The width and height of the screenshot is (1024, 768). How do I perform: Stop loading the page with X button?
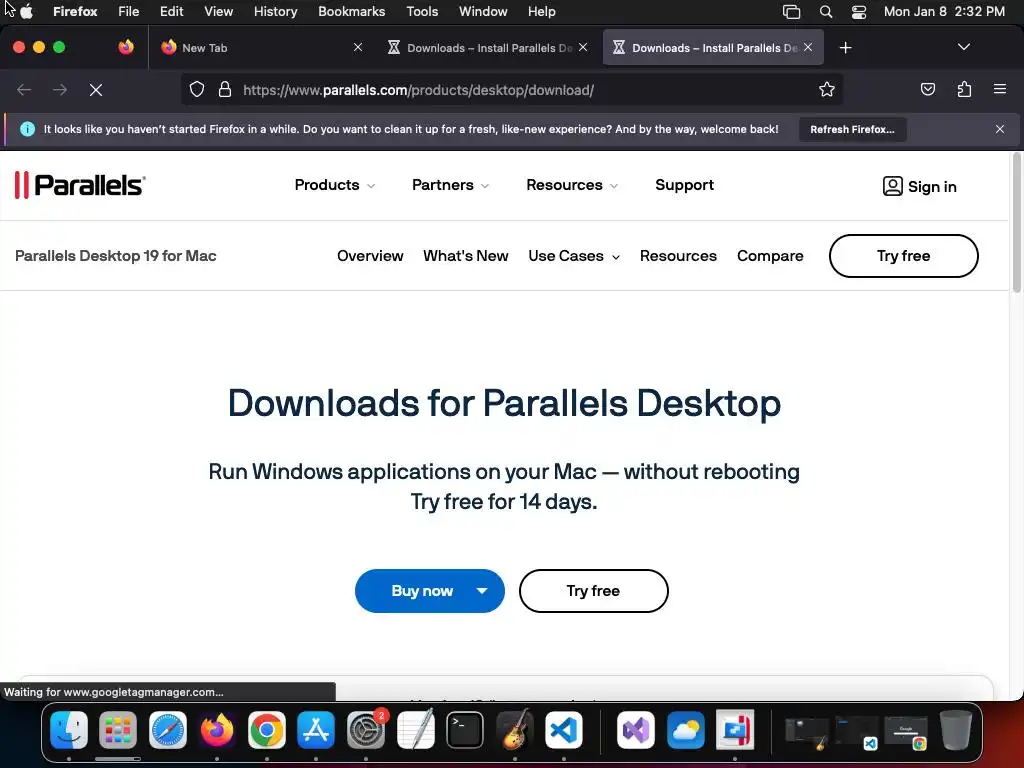coord(96,90)
